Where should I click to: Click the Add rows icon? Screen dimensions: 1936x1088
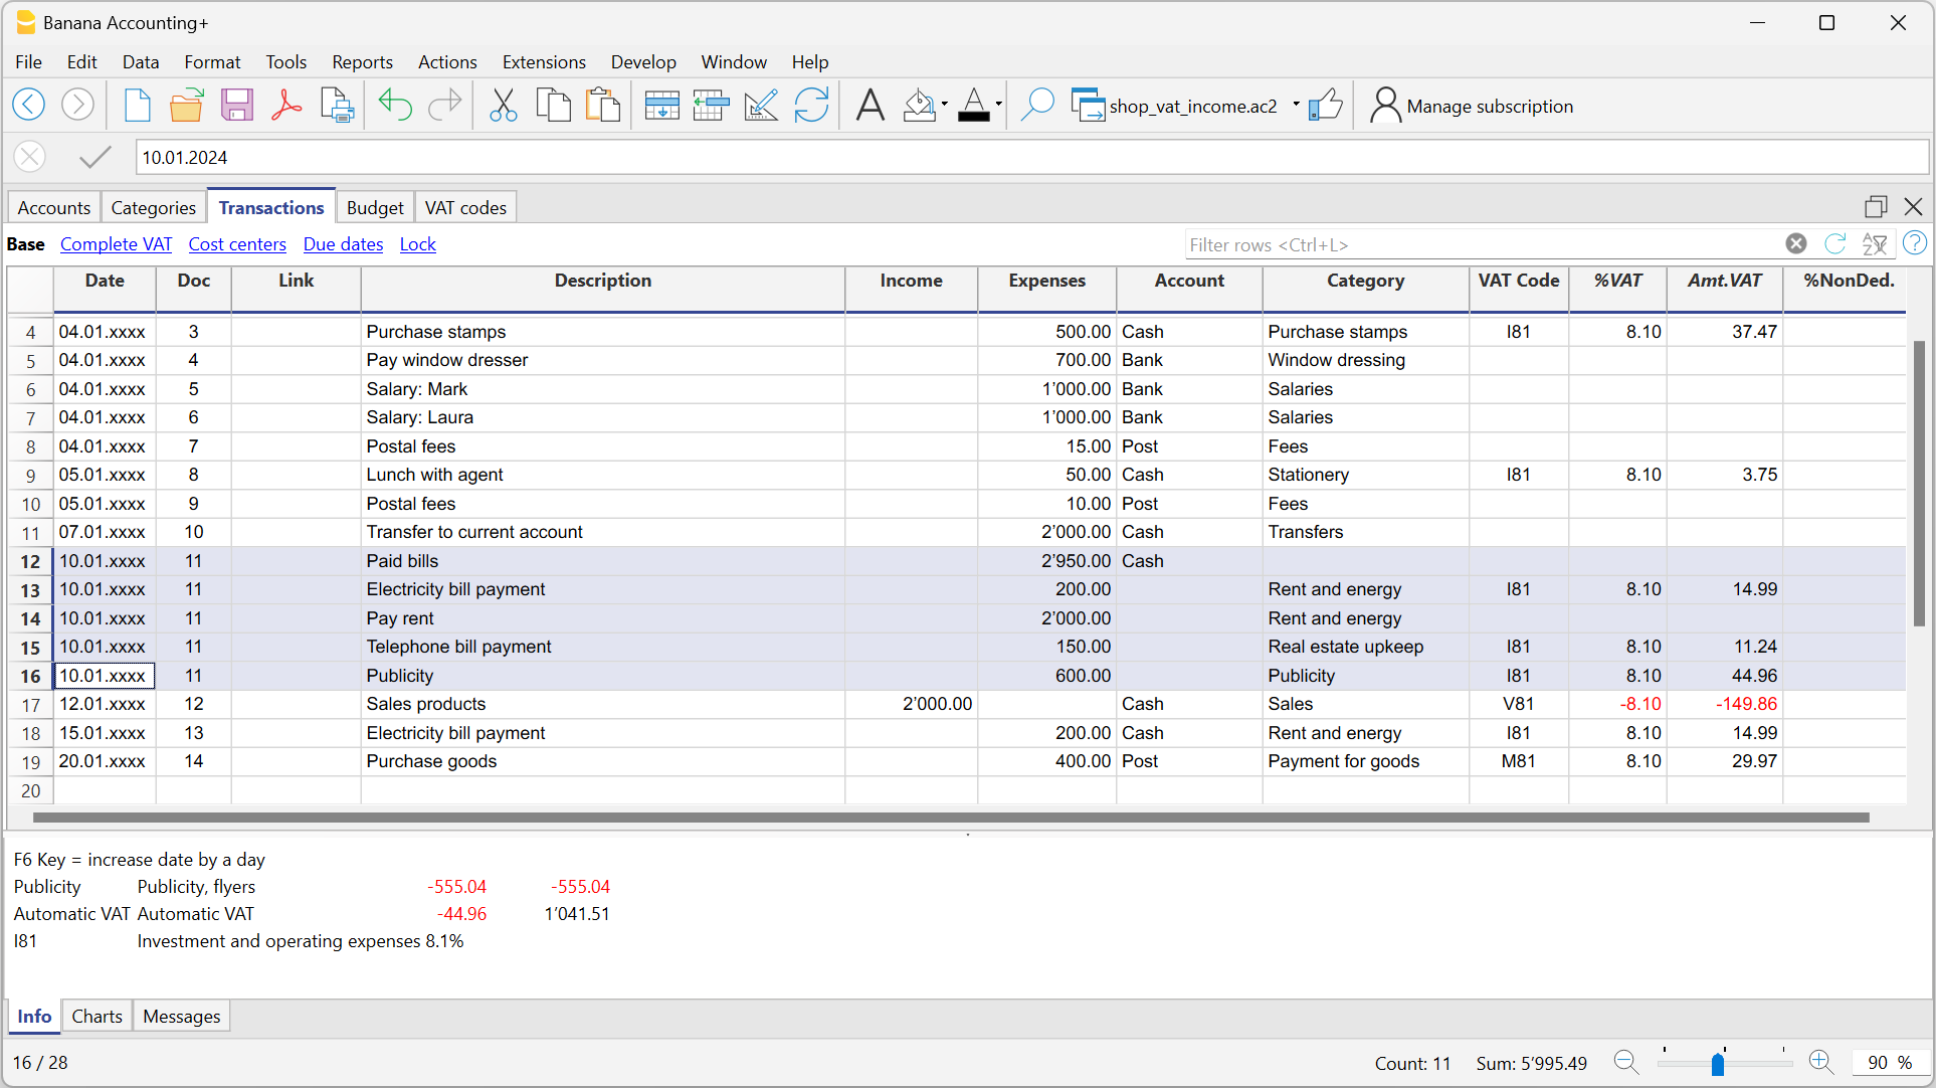[x=661, y=105]
